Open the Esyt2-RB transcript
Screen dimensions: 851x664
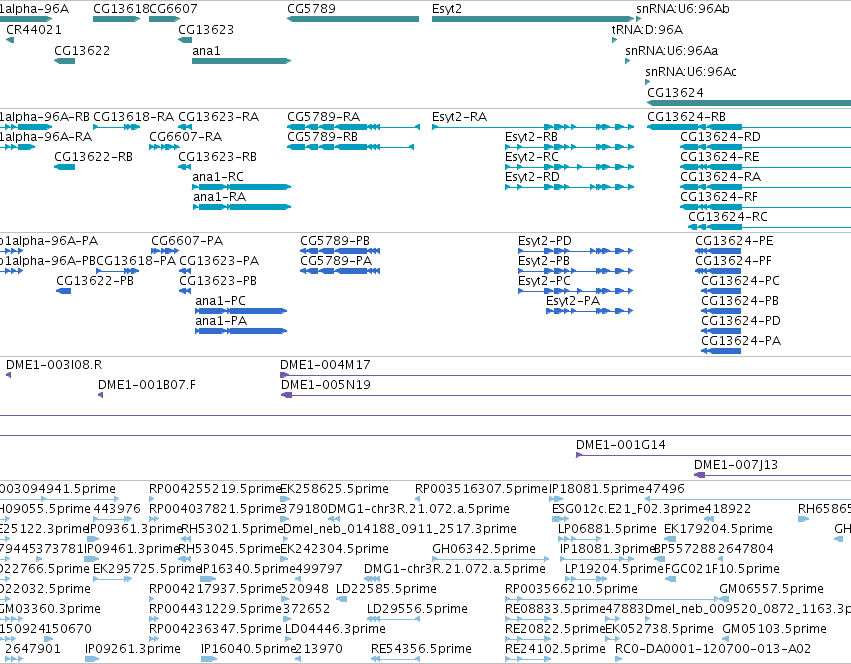(x=569, y=147)
